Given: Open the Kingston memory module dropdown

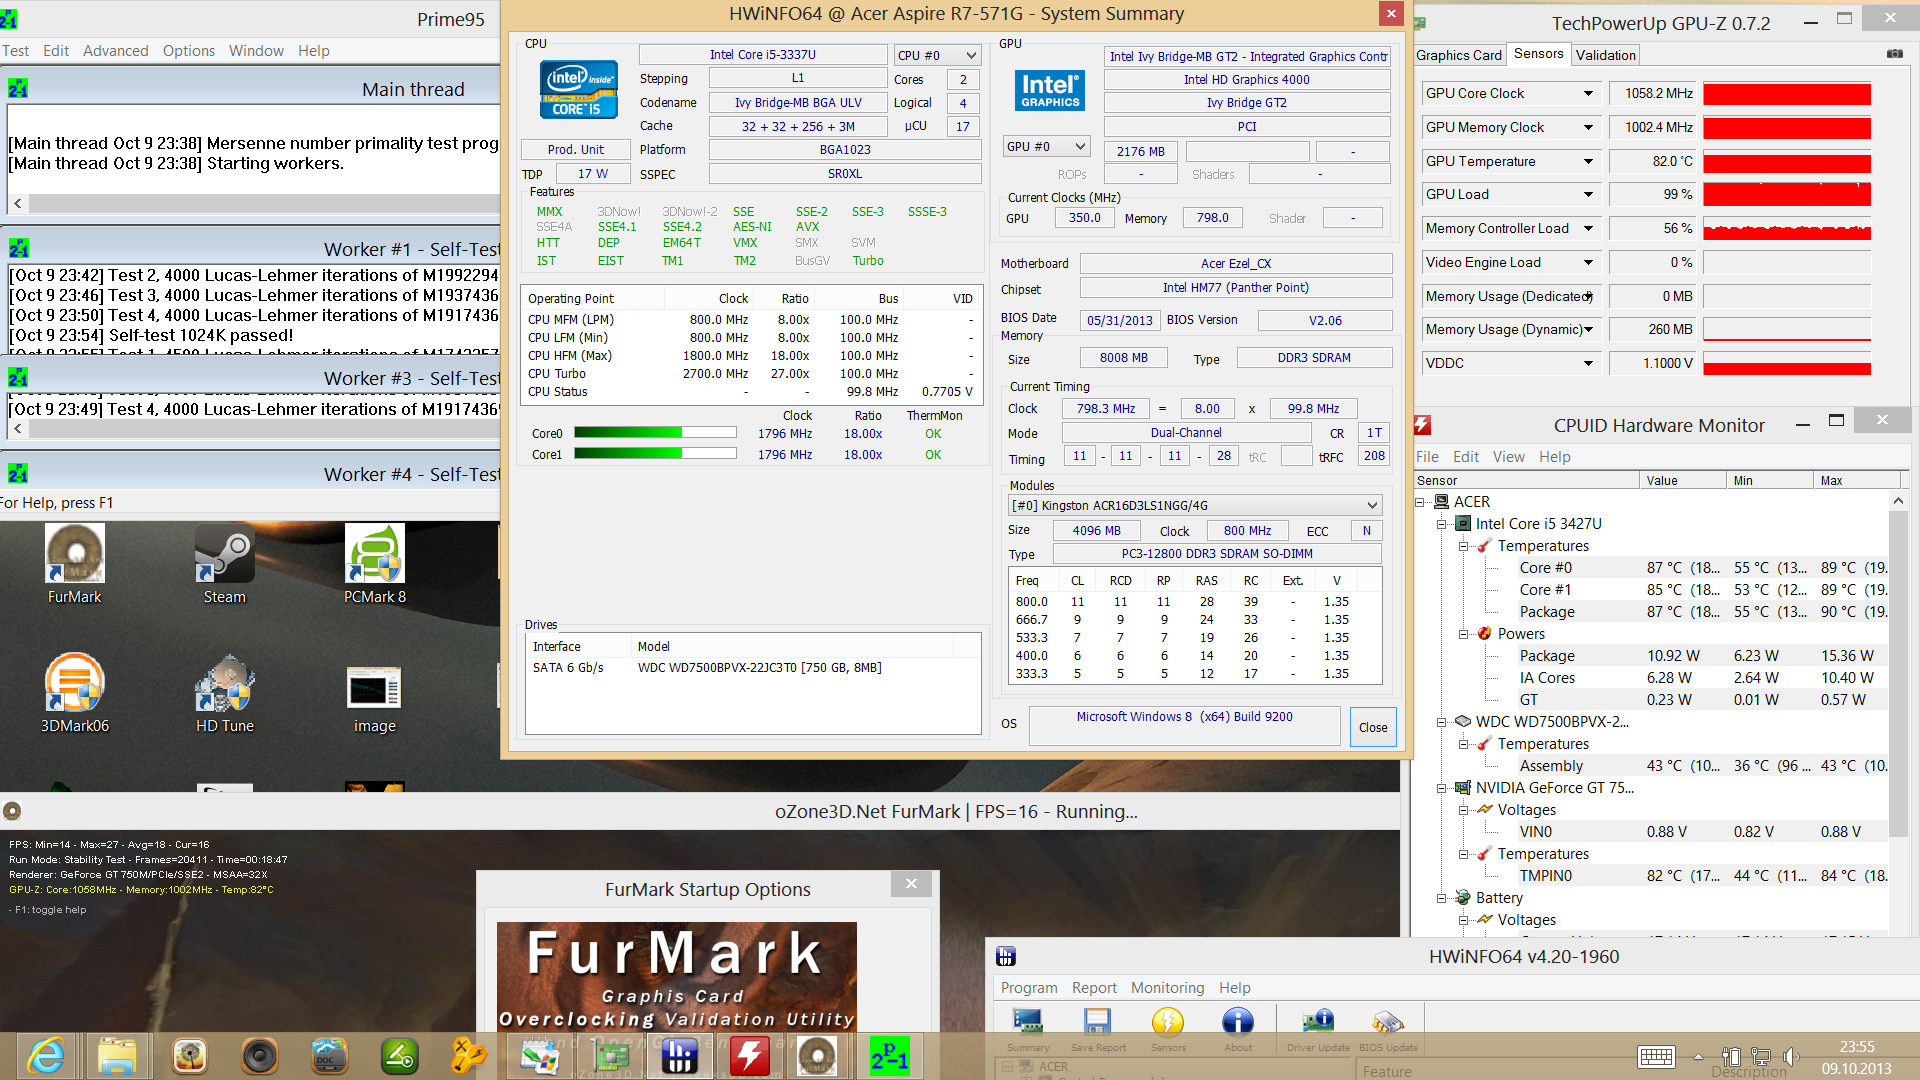Looking at the screenshot, I should 1195,505.
